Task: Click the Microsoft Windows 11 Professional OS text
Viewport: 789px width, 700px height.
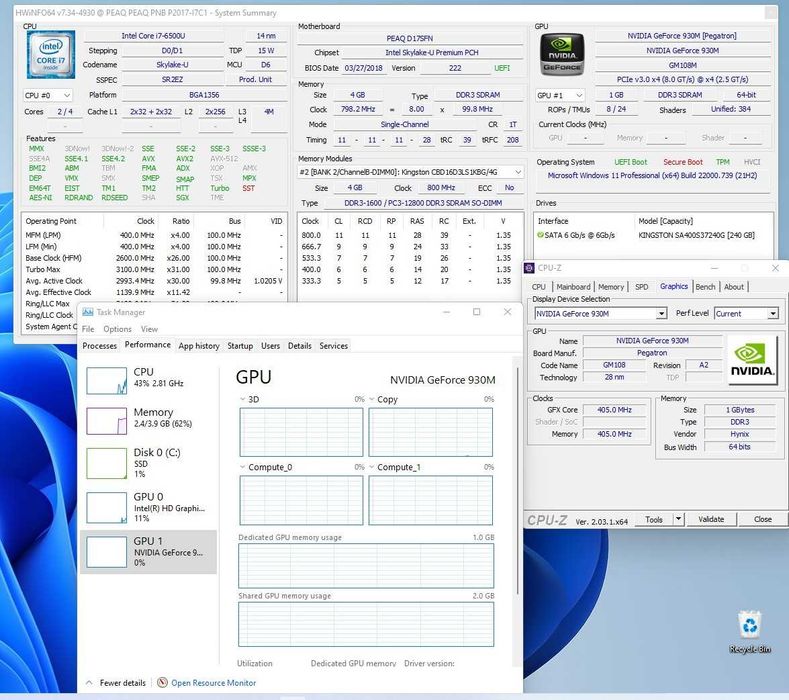Action: click(652, 176)
